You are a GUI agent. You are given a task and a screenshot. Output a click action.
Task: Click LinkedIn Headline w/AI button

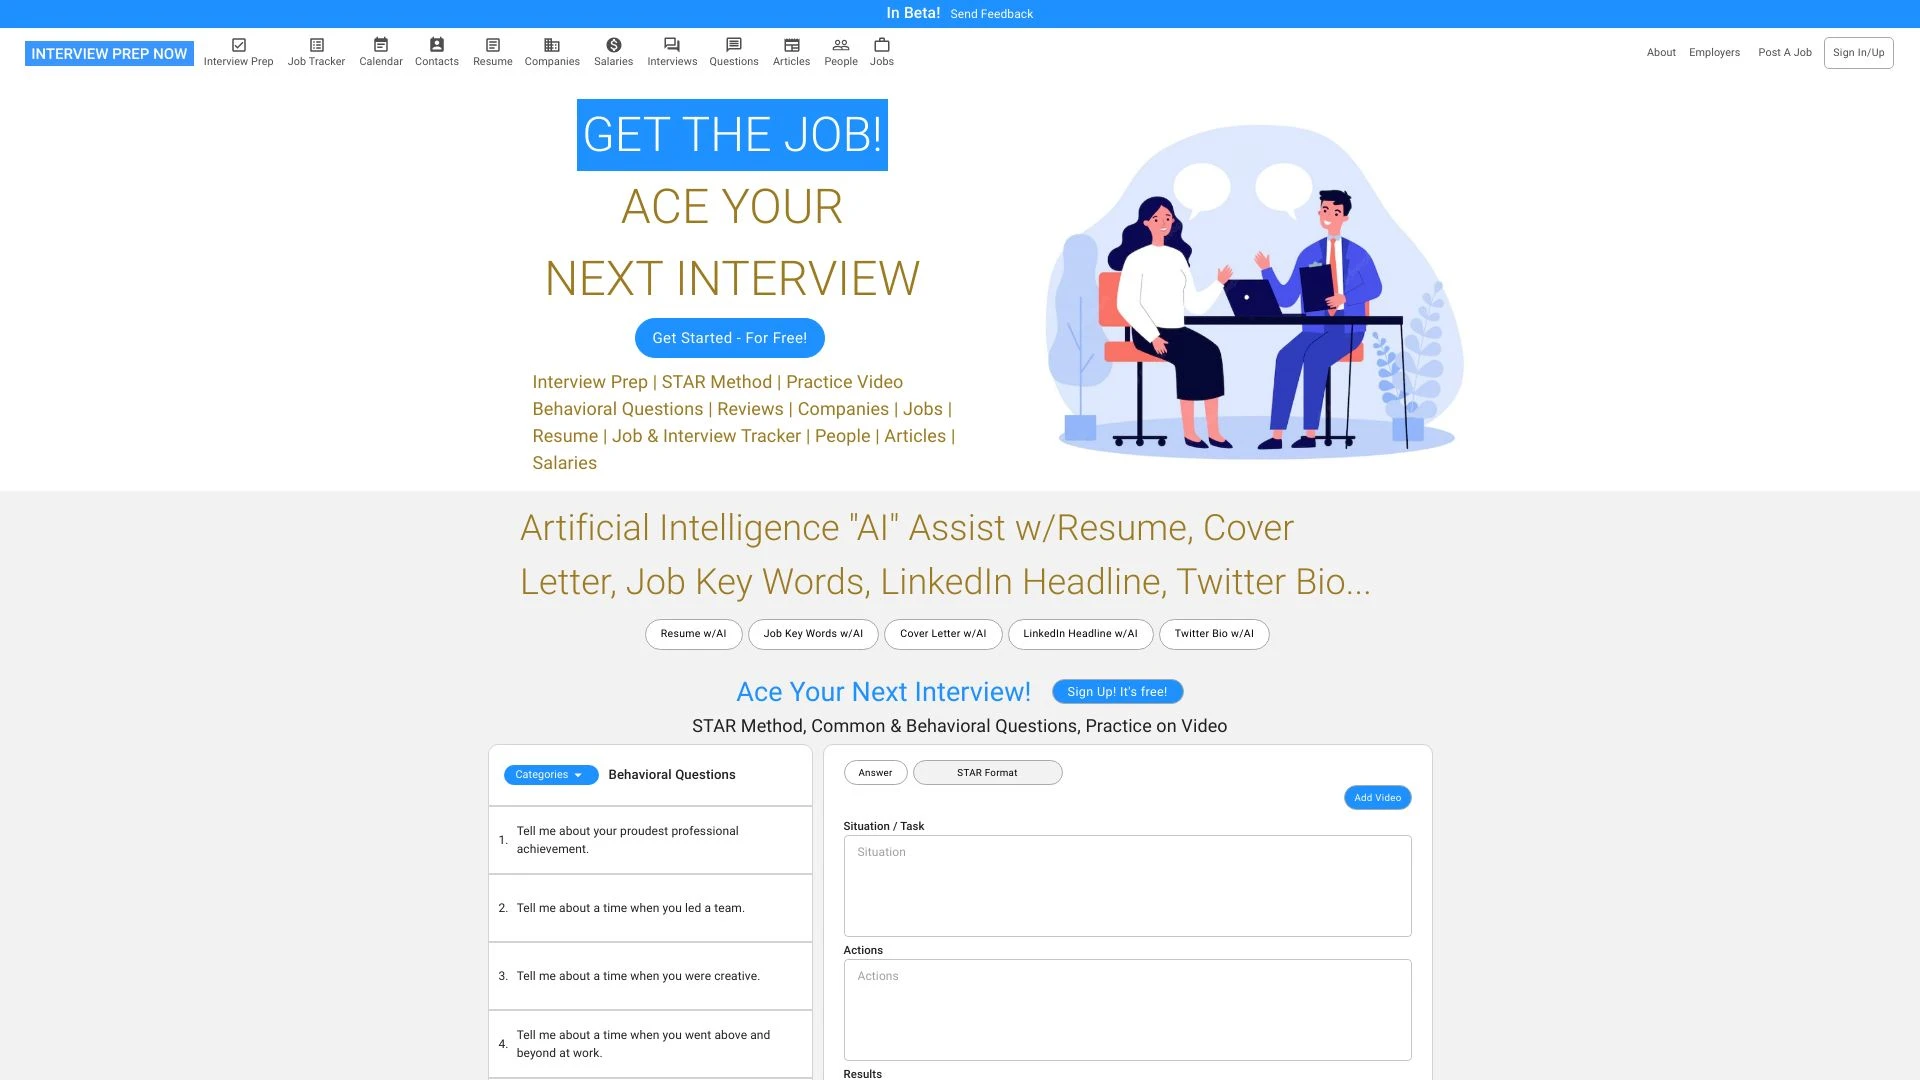pos(1080,633)
